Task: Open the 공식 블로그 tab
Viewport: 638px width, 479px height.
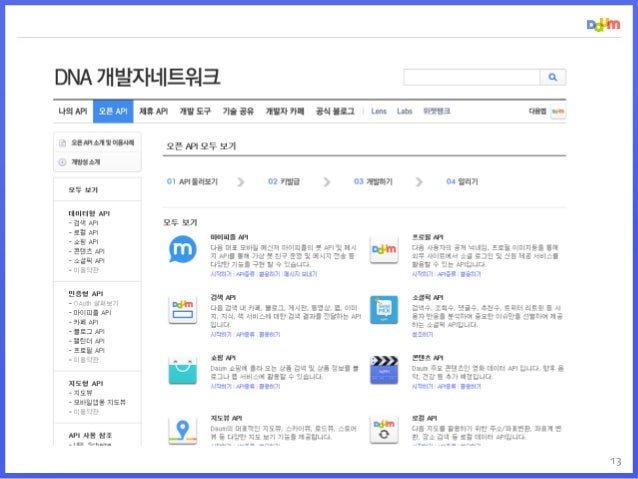Action: [x=335, y=111]
